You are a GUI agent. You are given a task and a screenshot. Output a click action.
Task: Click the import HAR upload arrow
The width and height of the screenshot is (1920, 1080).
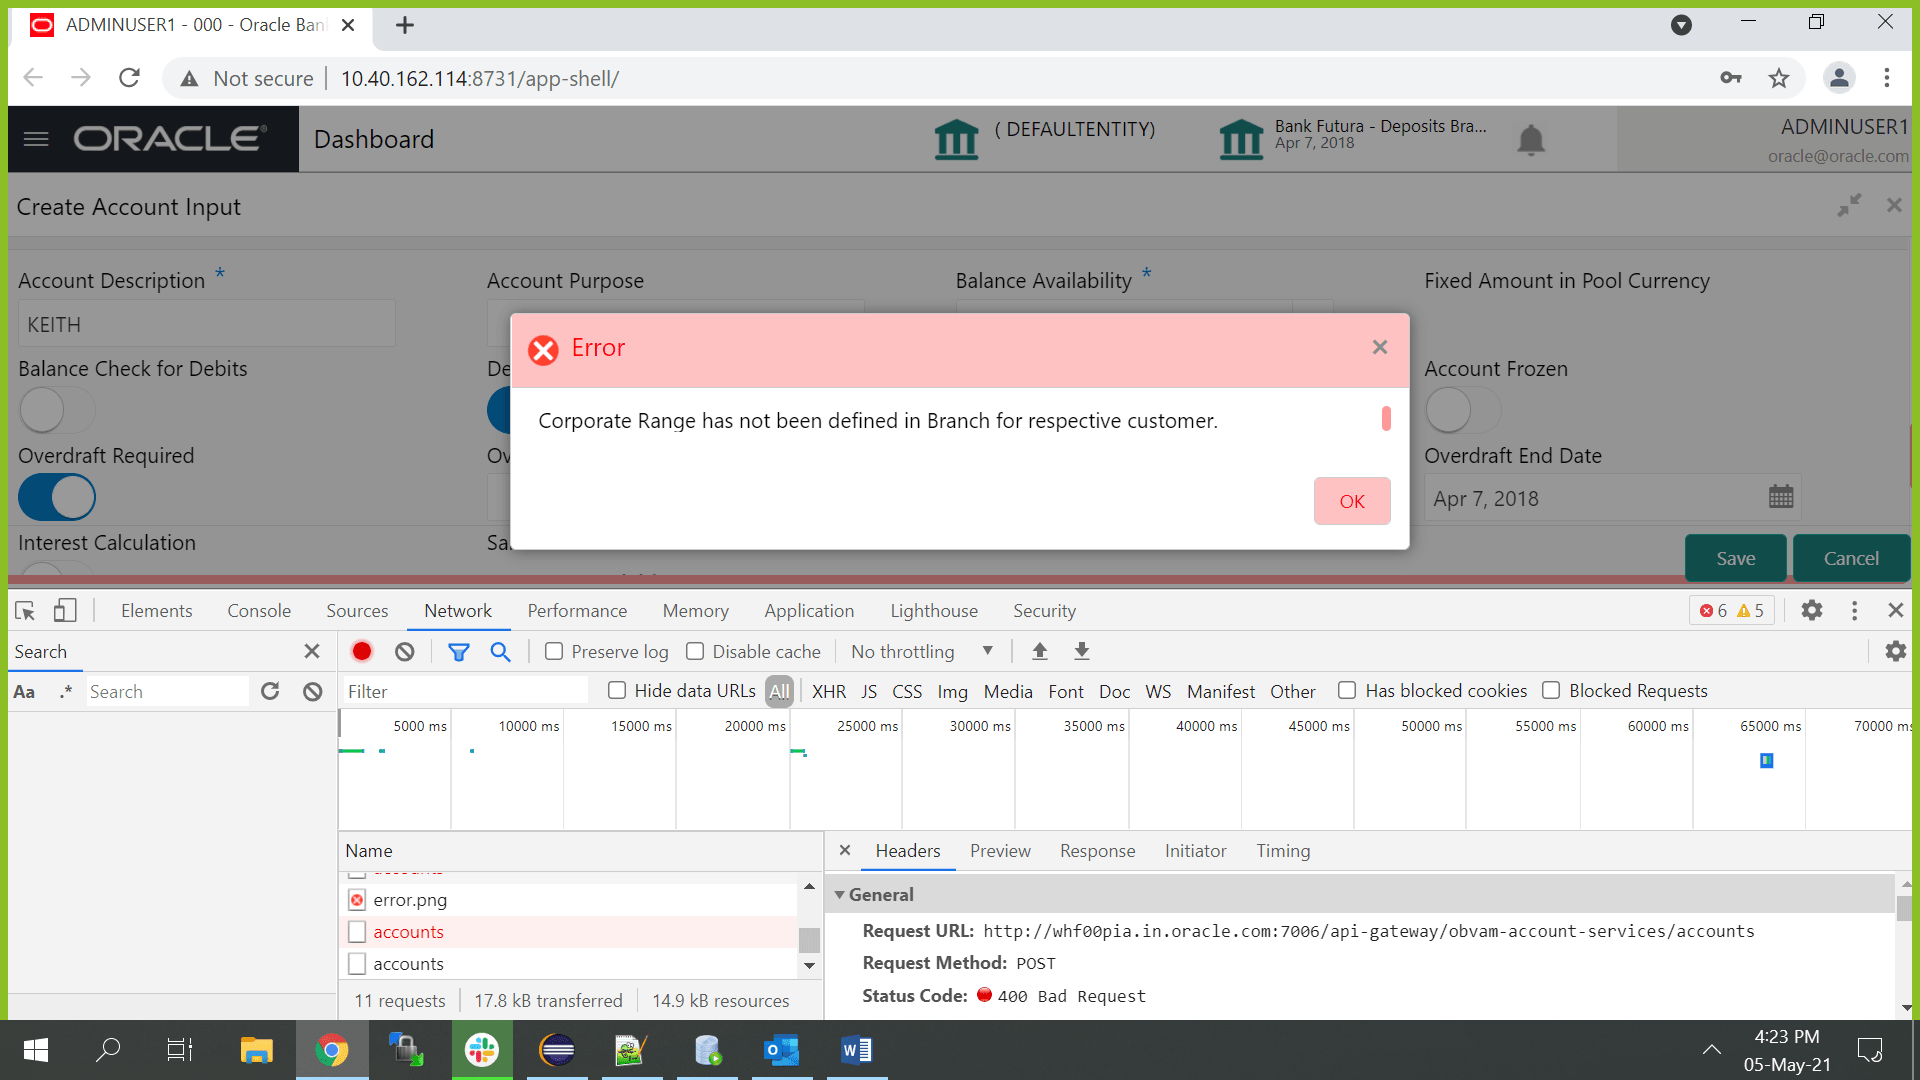coord(1039,651)
